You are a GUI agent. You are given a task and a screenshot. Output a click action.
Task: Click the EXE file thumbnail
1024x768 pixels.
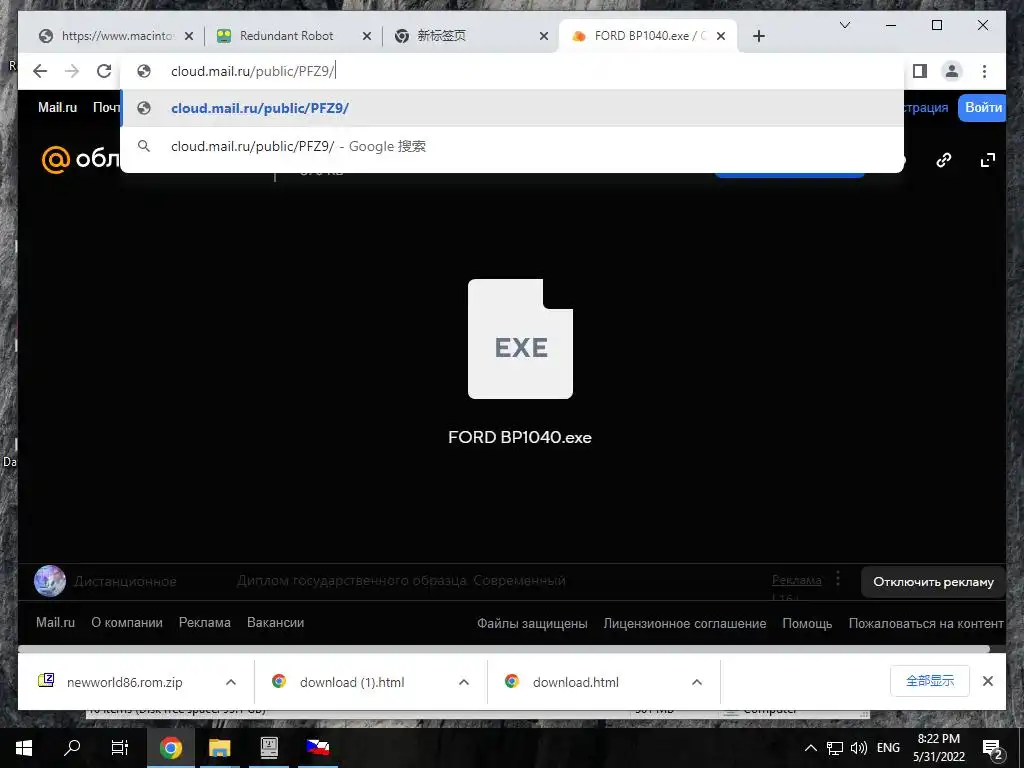(x=520, y=338)
